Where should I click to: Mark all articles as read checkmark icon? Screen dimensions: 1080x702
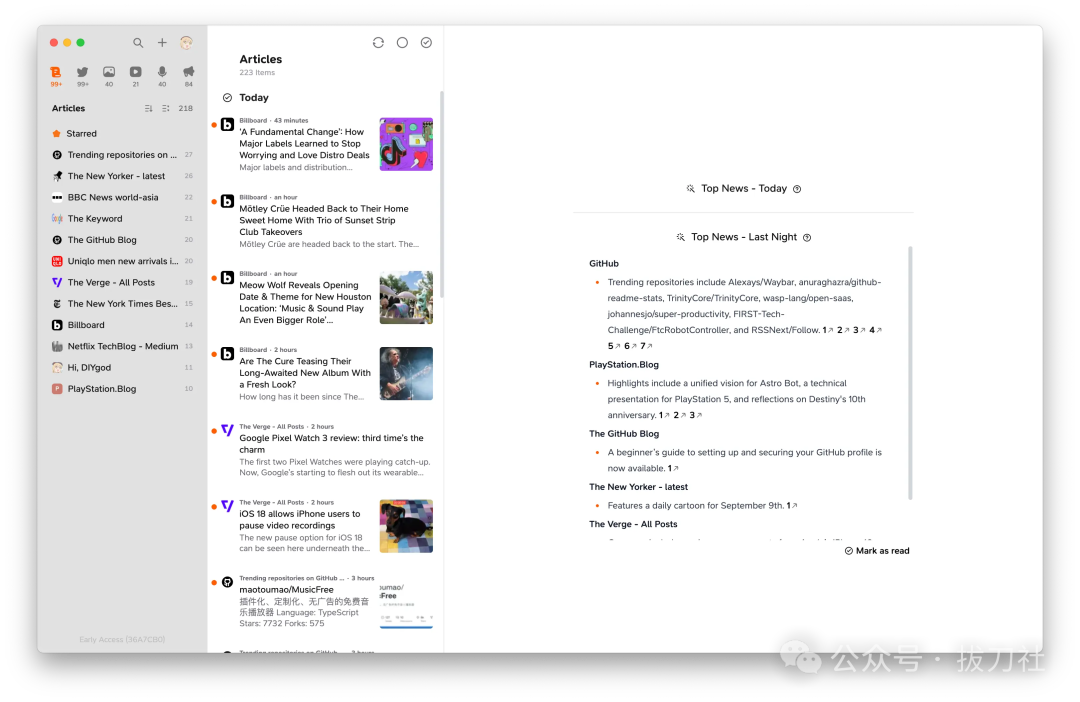tap(426, 43)
